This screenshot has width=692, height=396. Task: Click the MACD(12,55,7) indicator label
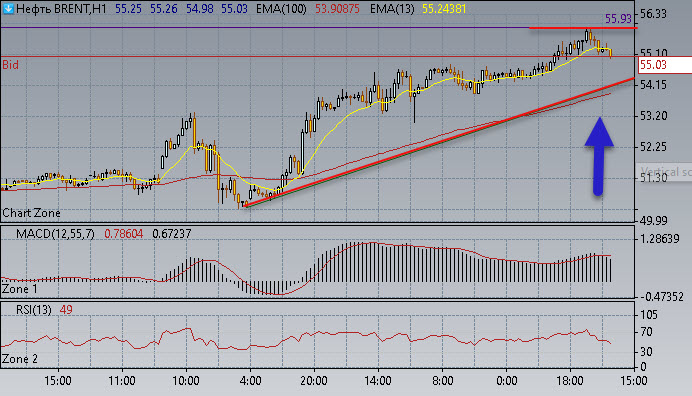tap(55, 234)
